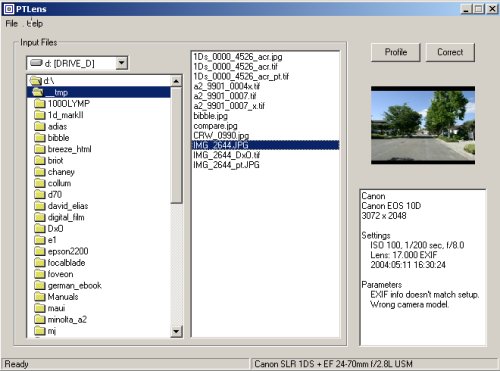Open the drive selection dropdown
This screenshot has width=500, height=371.
point(122,63)
